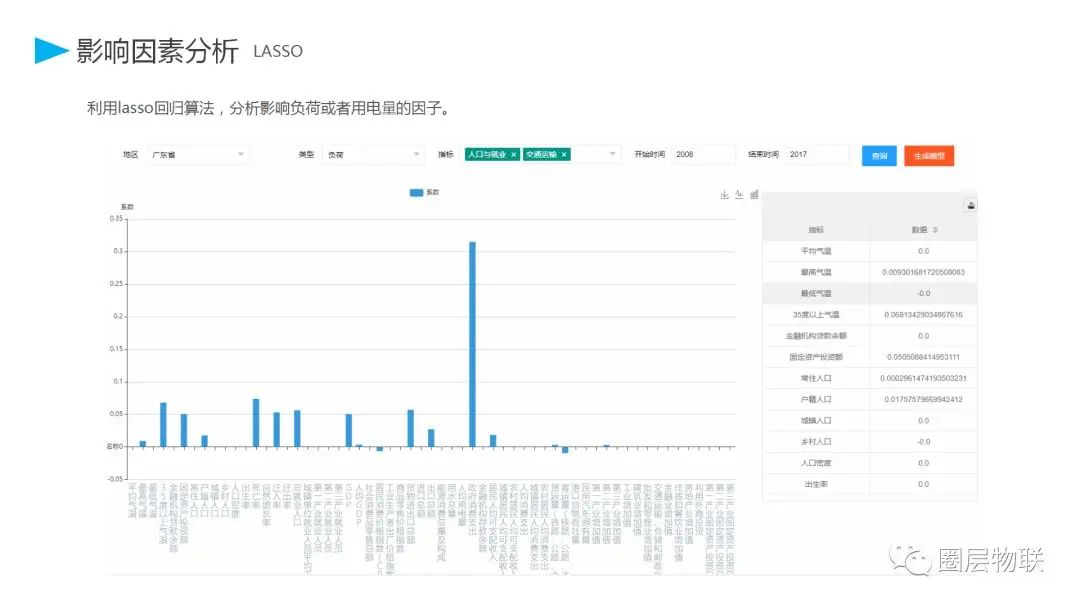Click the 指标 column header

click(x=816, y=230)
